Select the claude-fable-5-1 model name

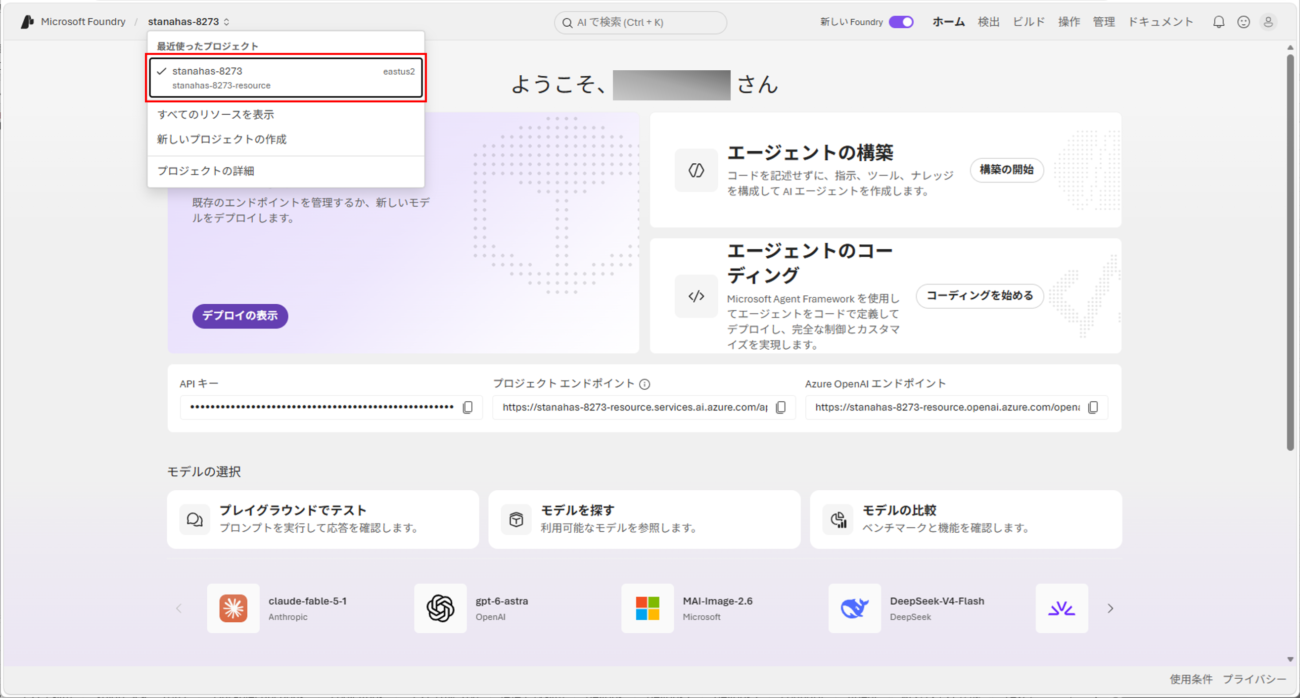pos(308,601)
